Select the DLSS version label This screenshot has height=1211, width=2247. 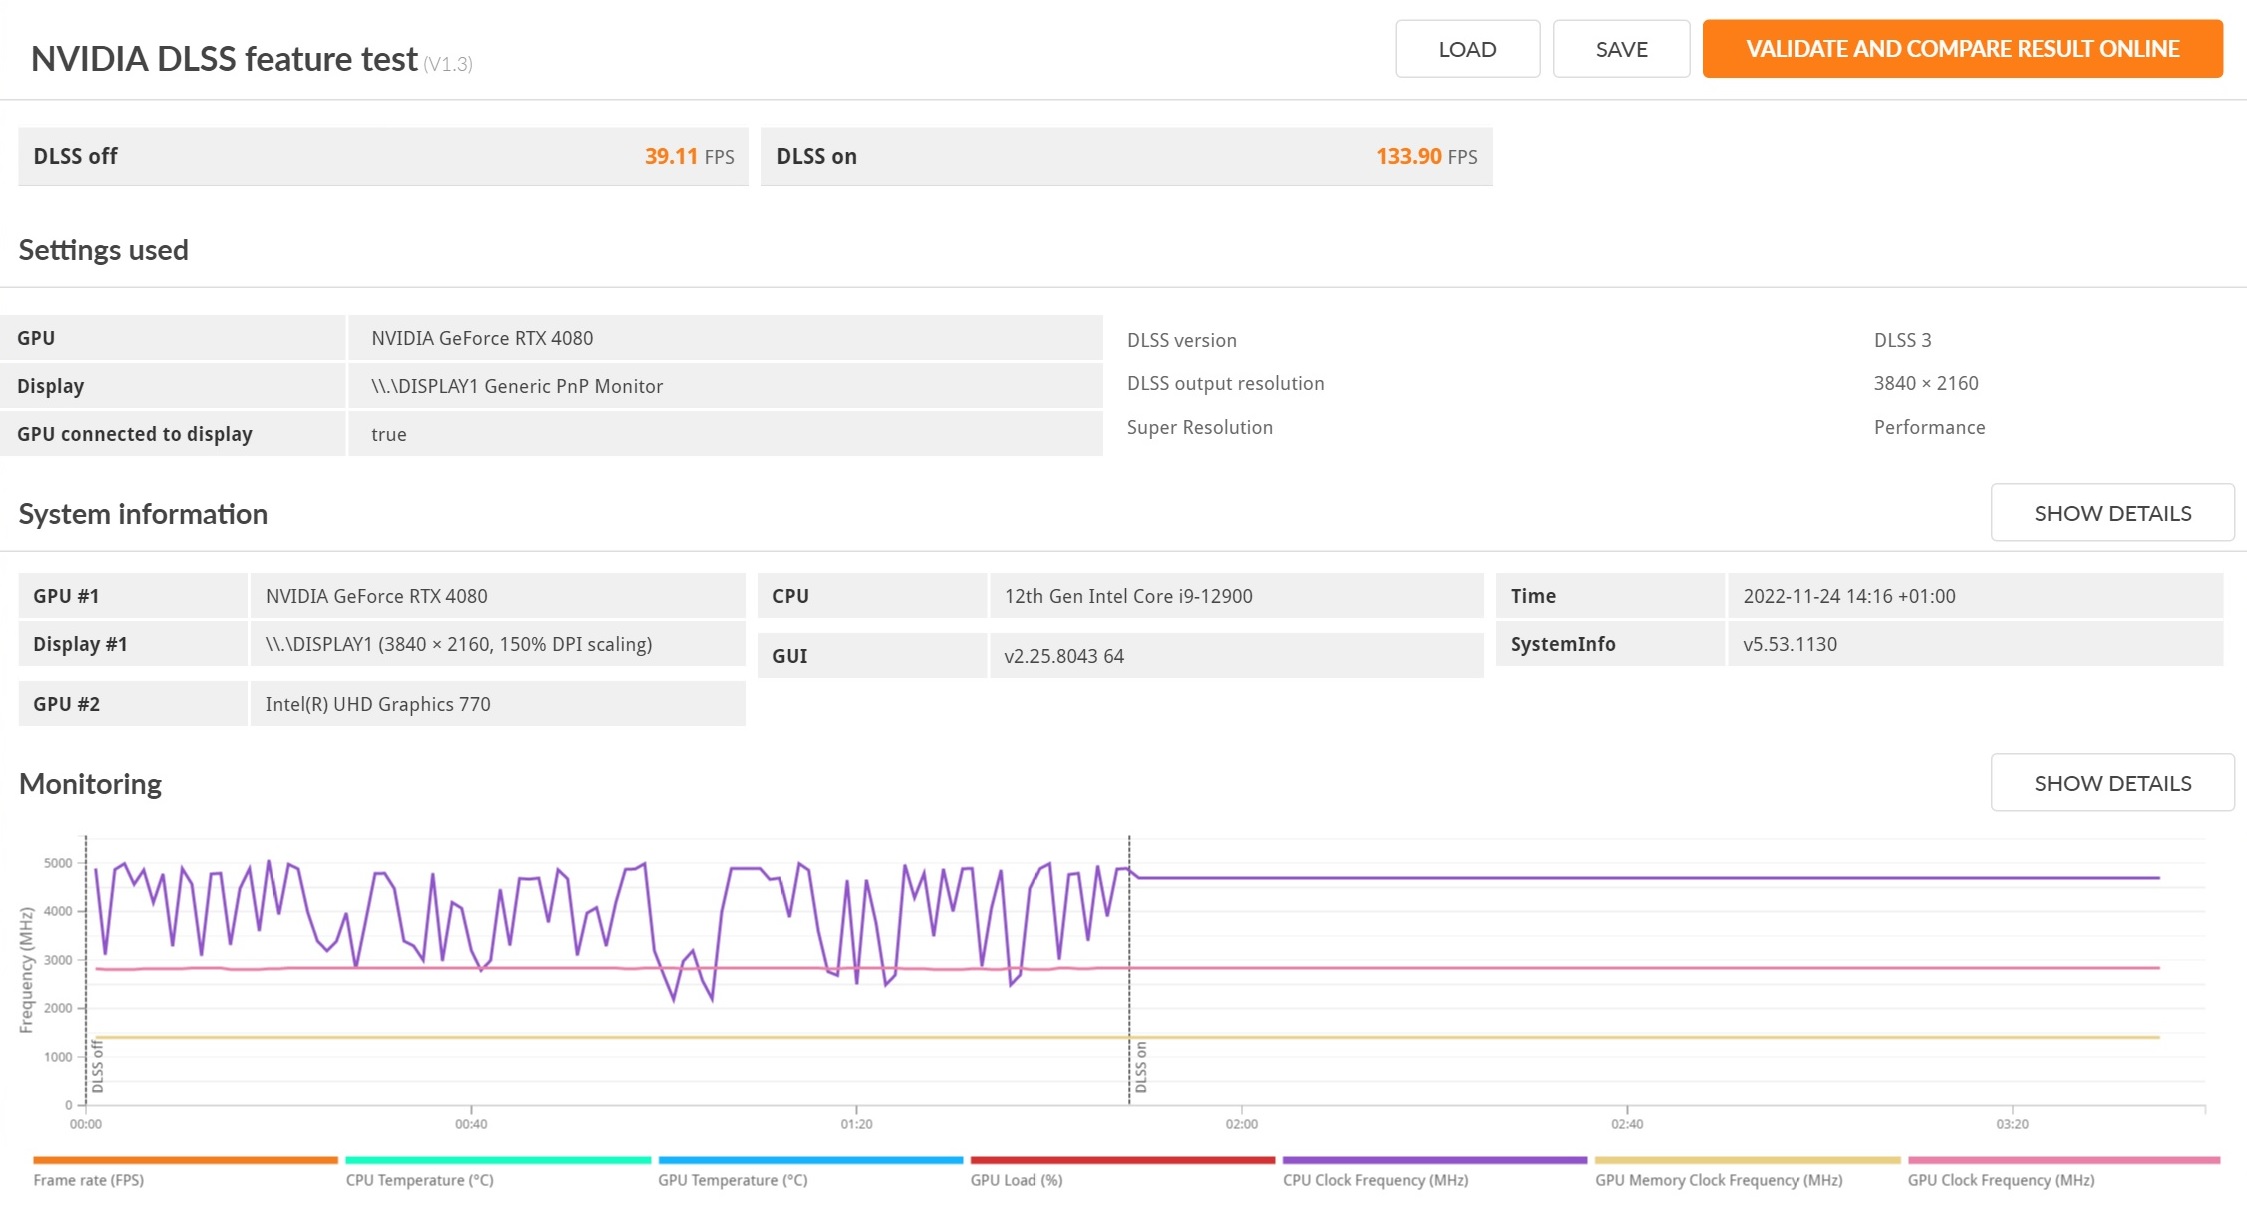coord(1181,340)
